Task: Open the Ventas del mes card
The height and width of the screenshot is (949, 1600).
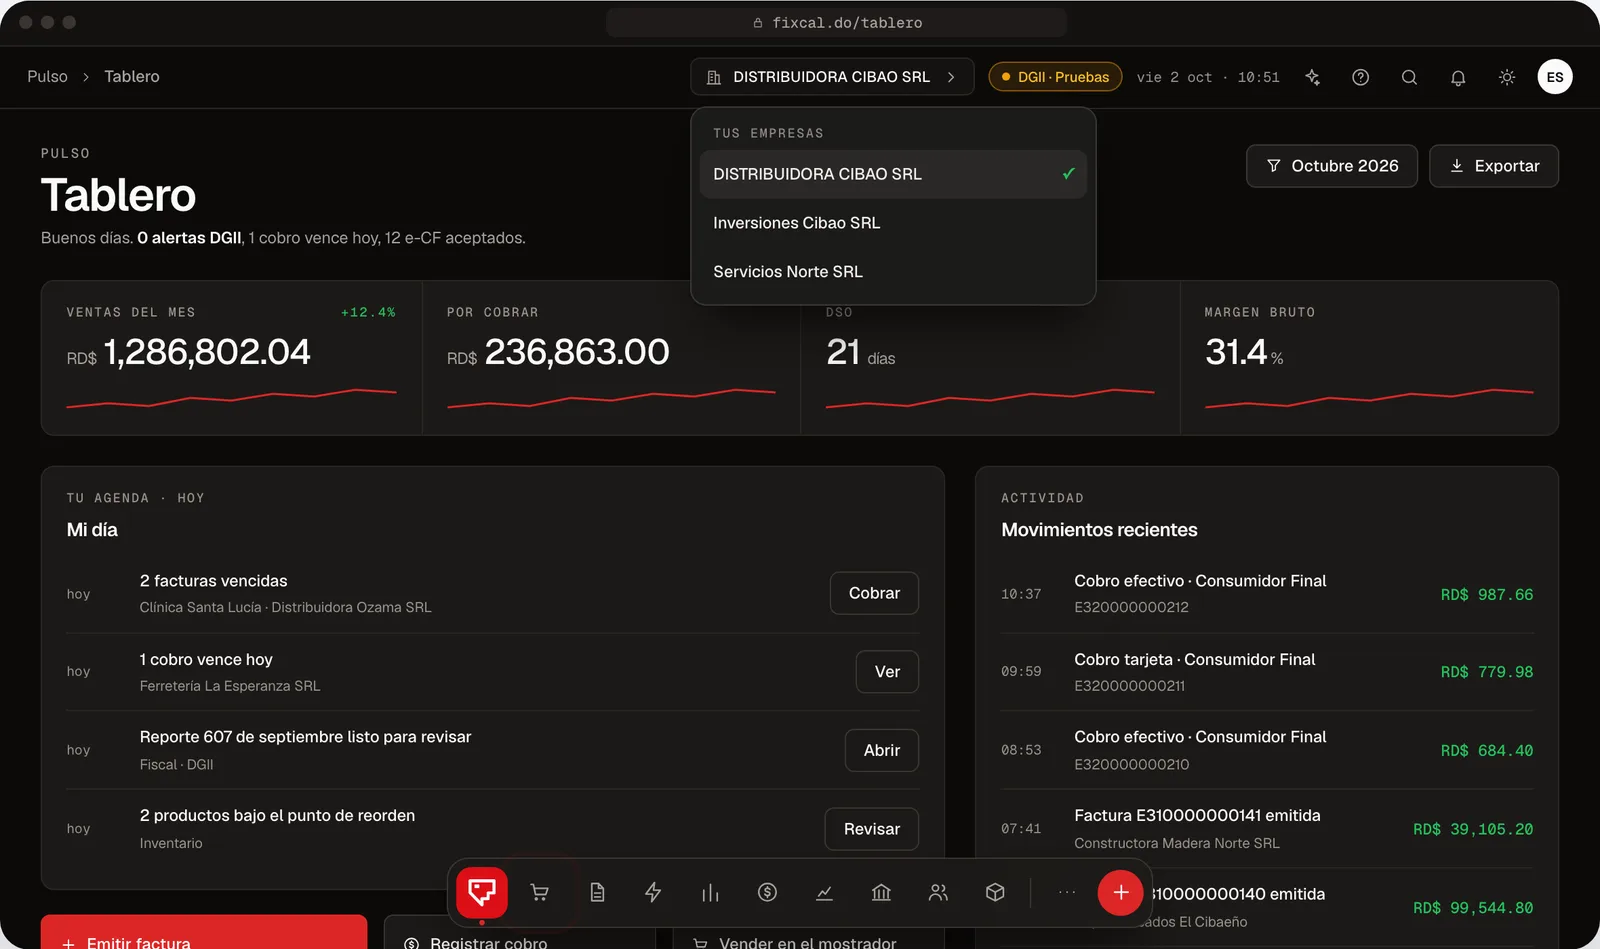Action: click(231, 358)
